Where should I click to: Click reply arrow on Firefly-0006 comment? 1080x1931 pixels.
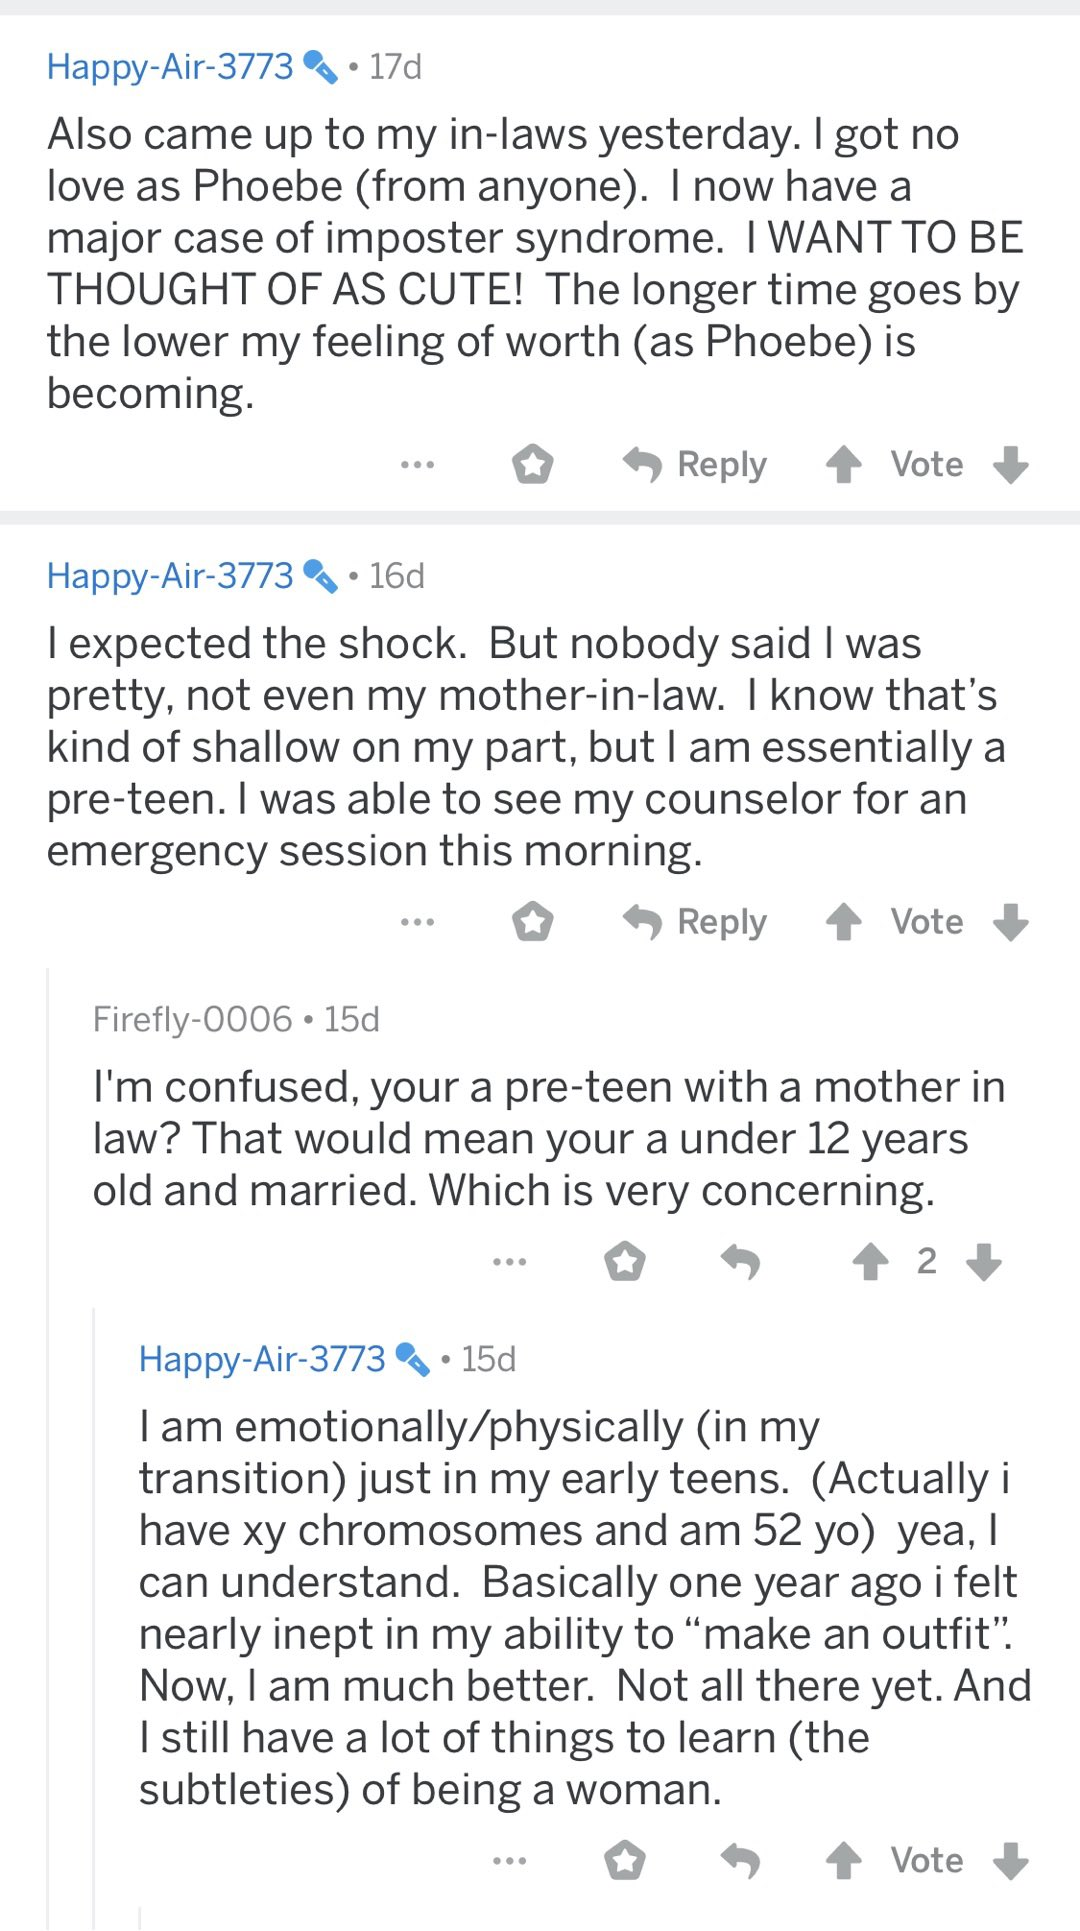click(741, 1262)
